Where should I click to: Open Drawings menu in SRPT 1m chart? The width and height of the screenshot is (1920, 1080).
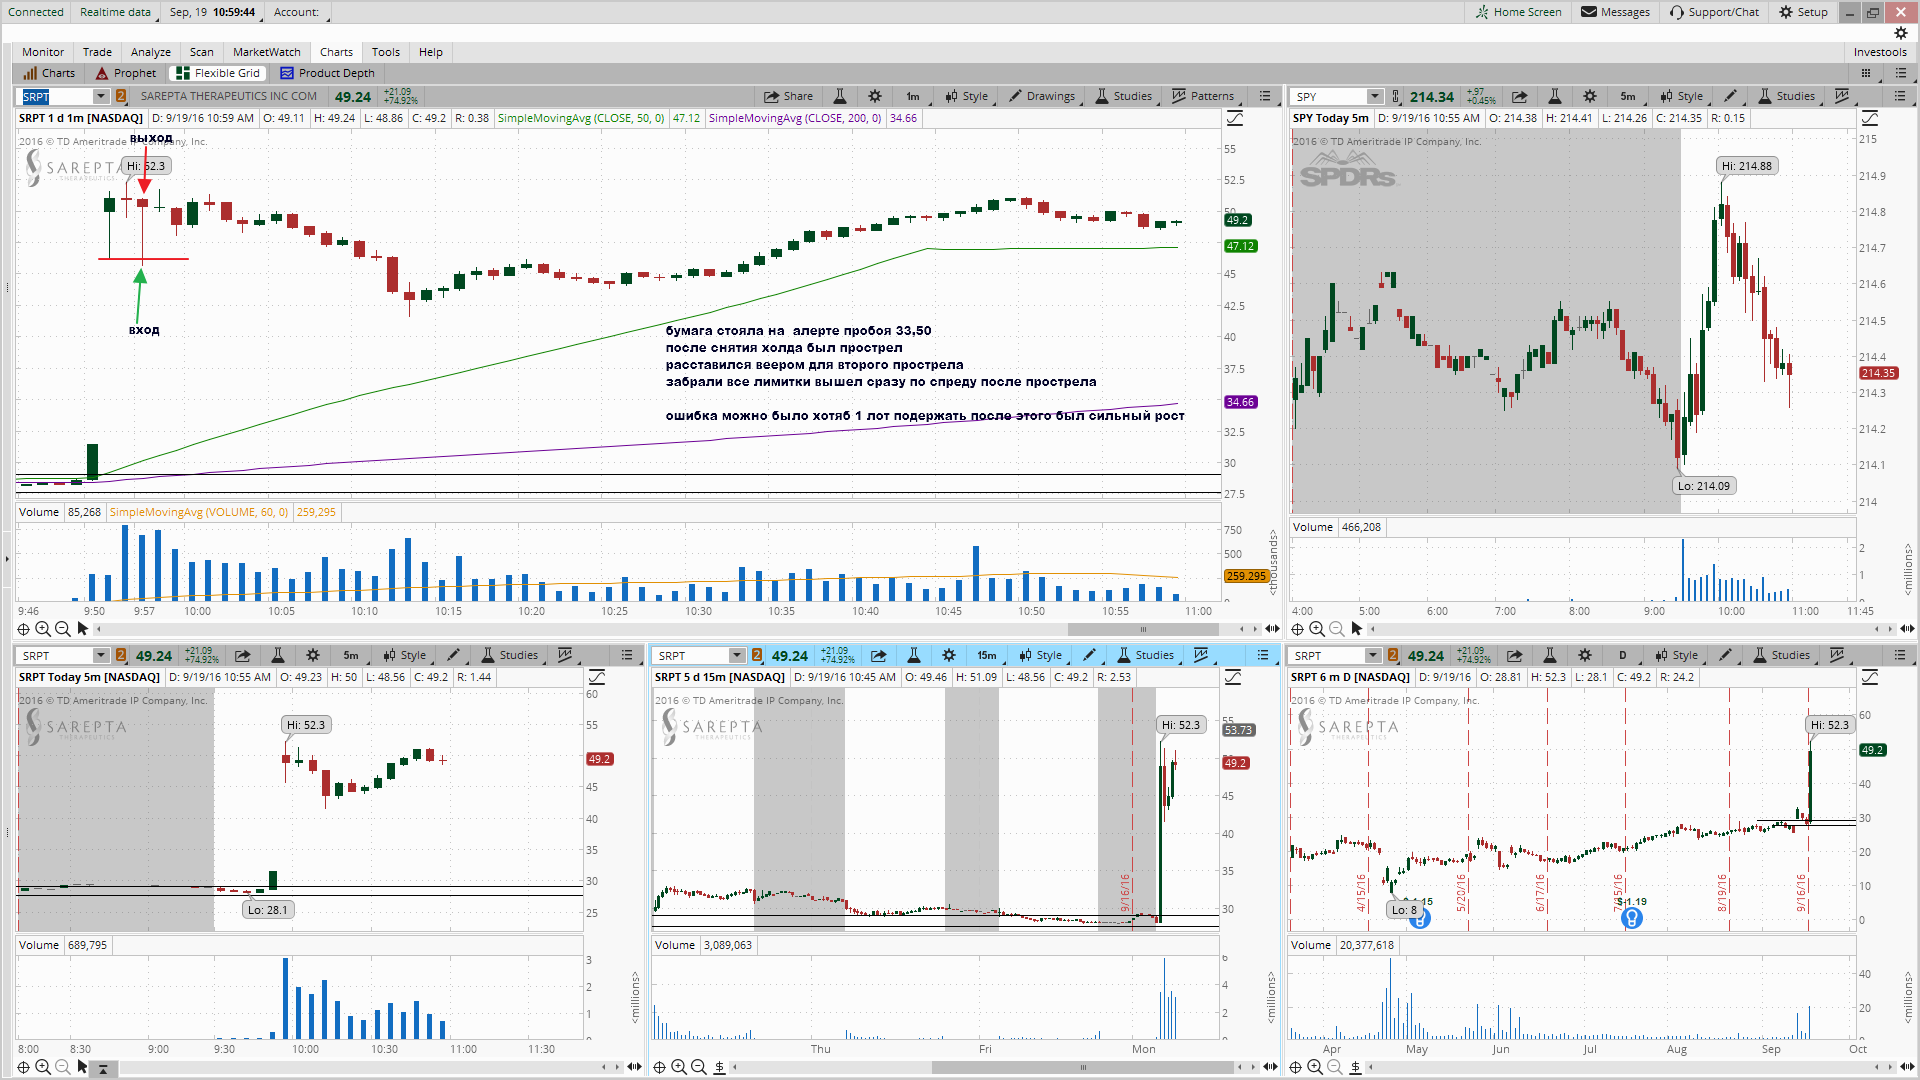[1042, 96]
